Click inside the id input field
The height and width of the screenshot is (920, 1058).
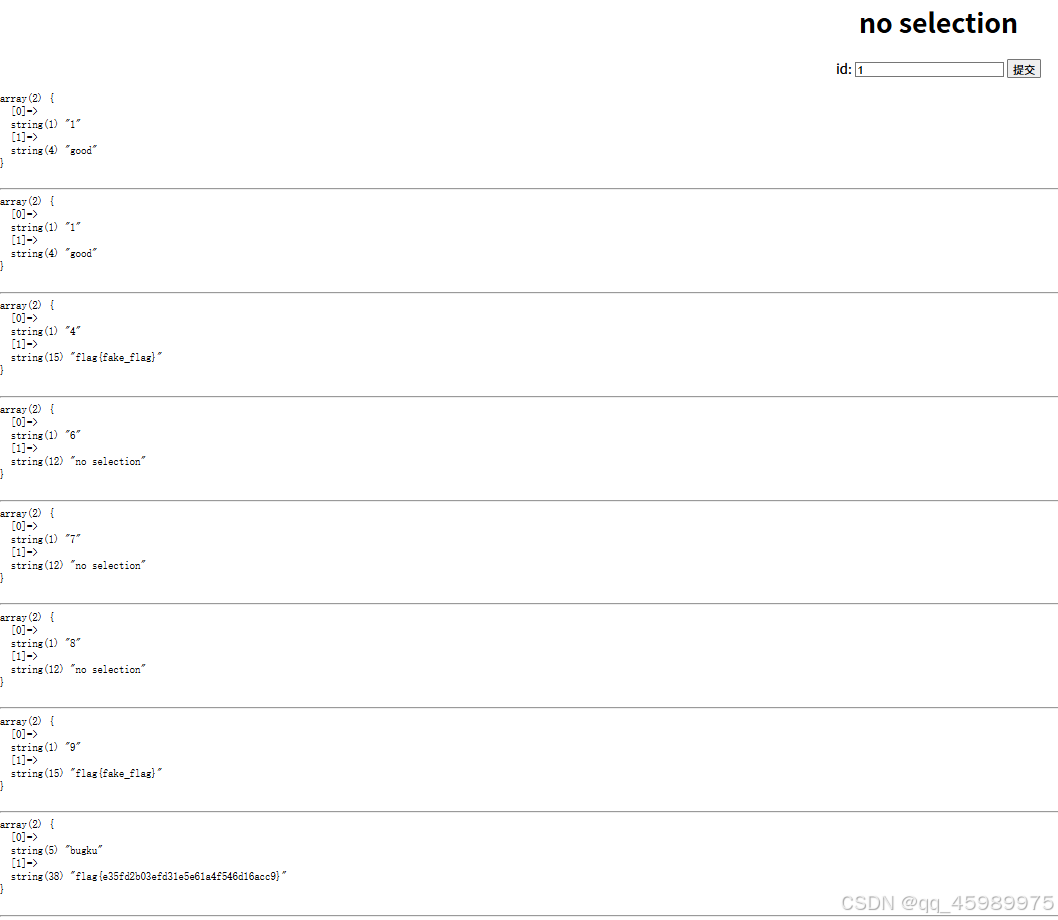(x=928, y=68)
